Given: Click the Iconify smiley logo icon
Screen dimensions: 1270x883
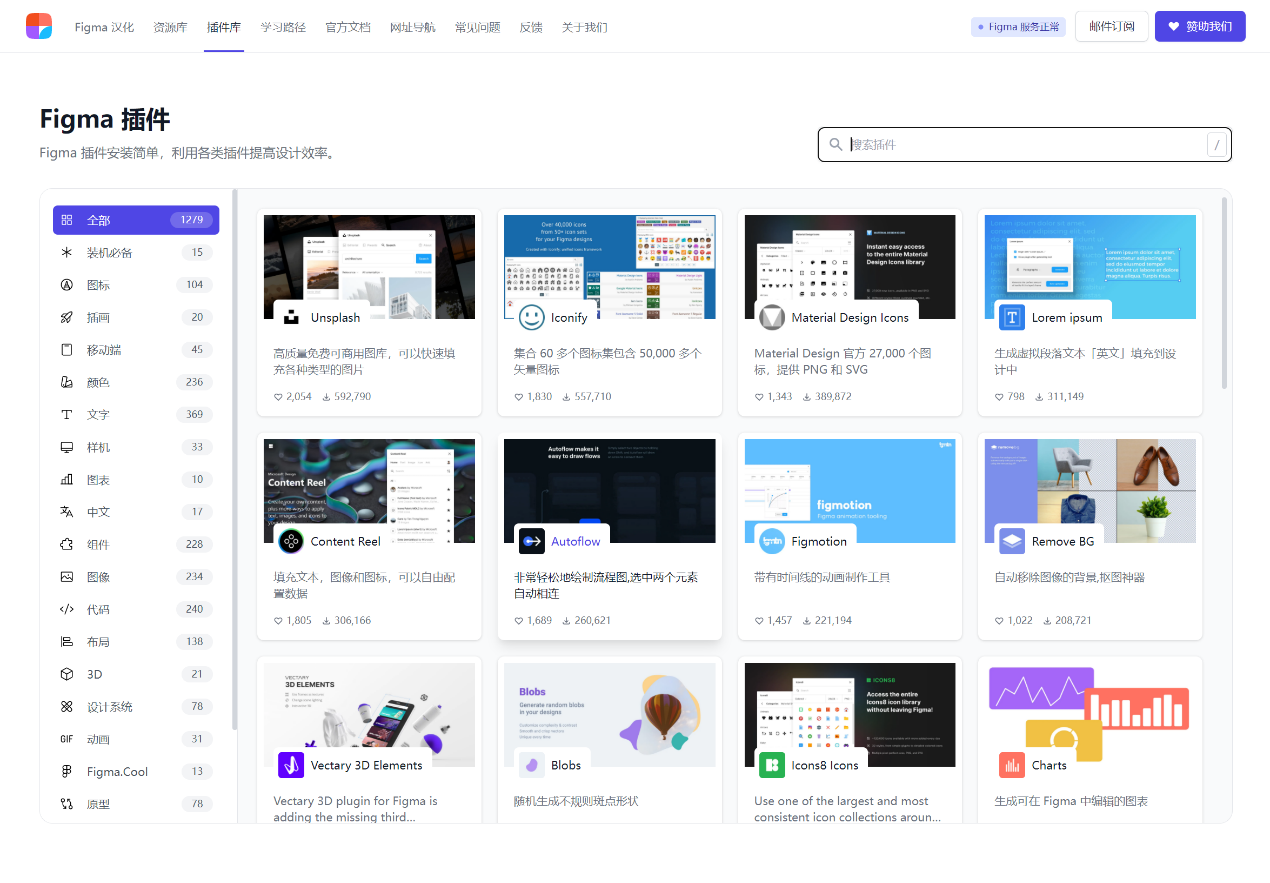Looking at the screenshot, I should (x=532, y=317).
